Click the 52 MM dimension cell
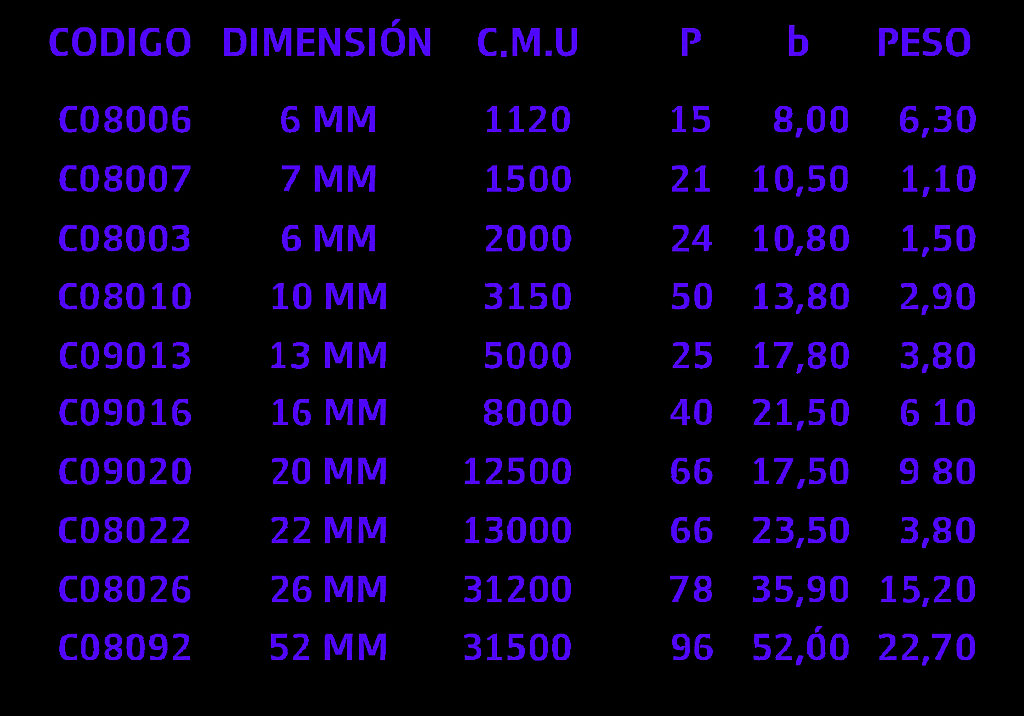The height and width of the screenshot is (716, 1024). pos(328,647)
